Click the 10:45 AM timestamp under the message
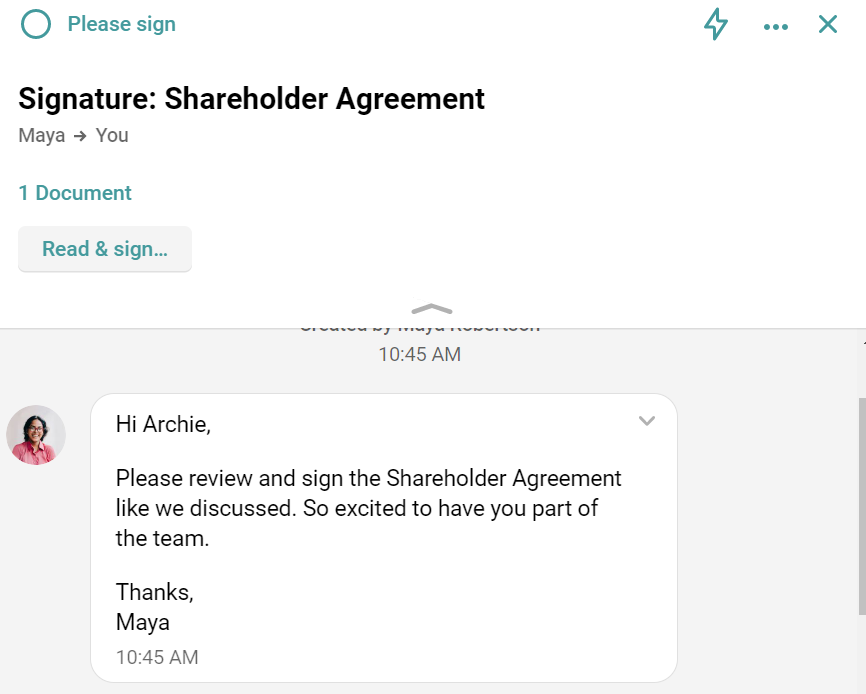This screenshot has width=866, height=694. pyautogui.click(x=156, y=657)
